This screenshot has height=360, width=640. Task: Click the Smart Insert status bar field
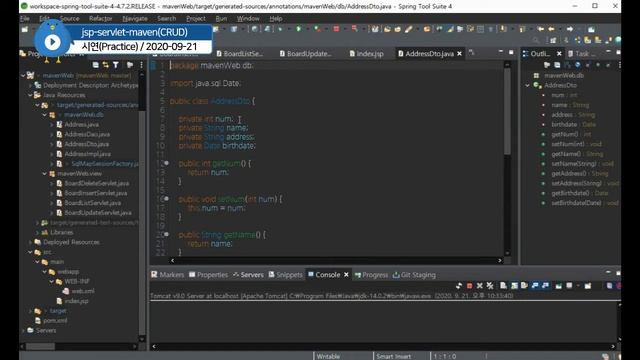[393, 356]
